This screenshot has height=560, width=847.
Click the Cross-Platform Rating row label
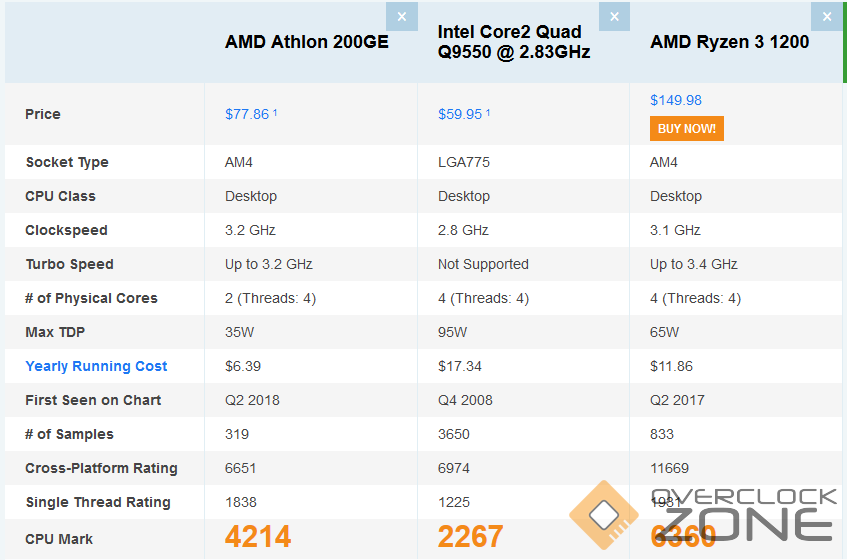pyautogui.click(x=101, y=468)
